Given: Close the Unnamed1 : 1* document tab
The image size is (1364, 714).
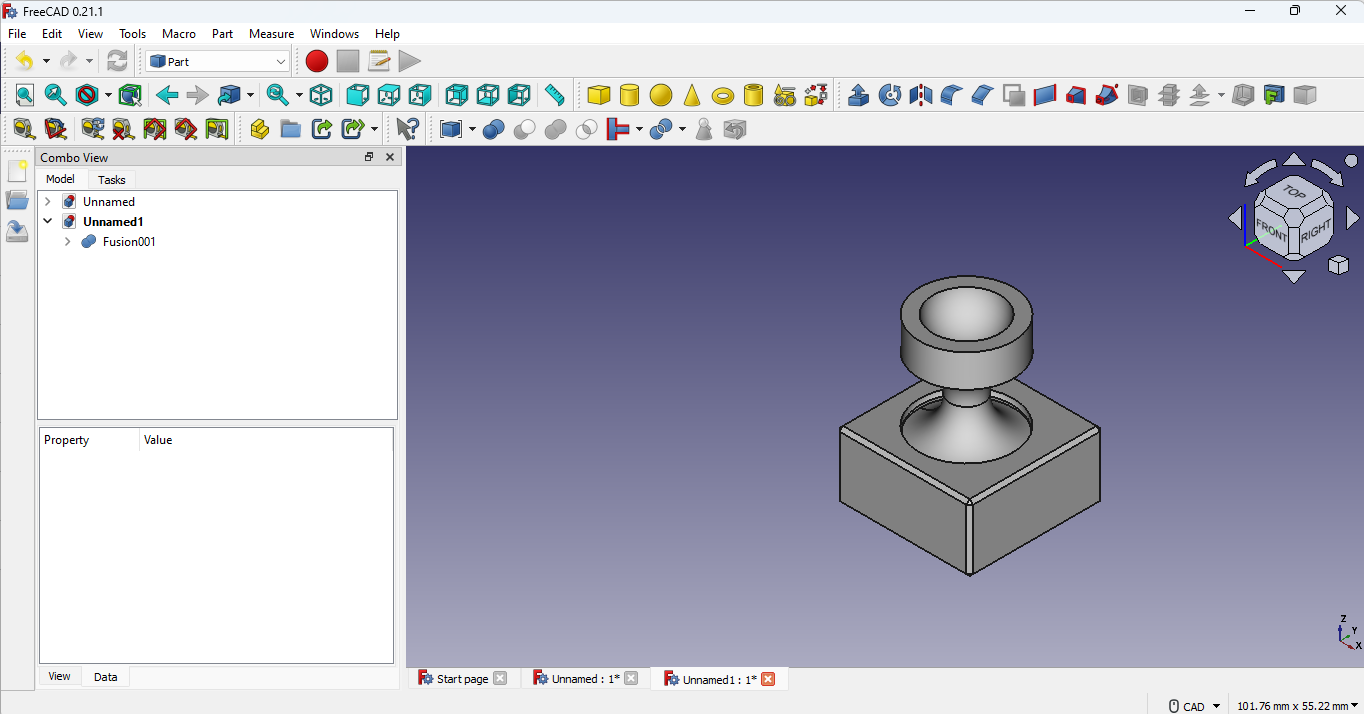Looking at the screenshot, I should [x=768, y=679].
